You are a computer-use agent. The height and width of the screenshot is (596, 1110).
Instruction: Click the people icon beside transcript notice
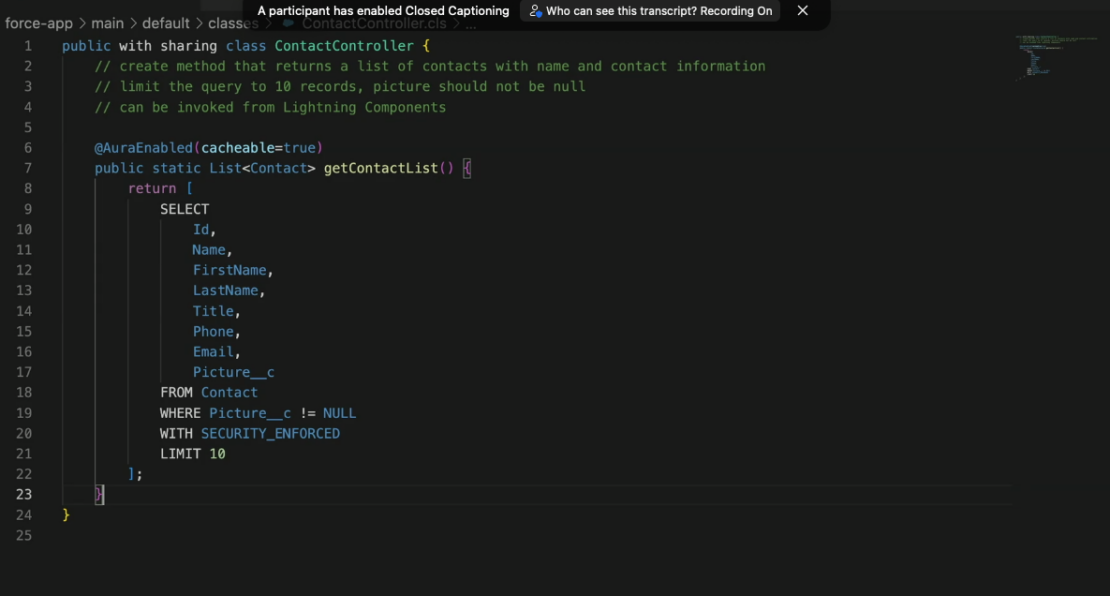(535, 11)
